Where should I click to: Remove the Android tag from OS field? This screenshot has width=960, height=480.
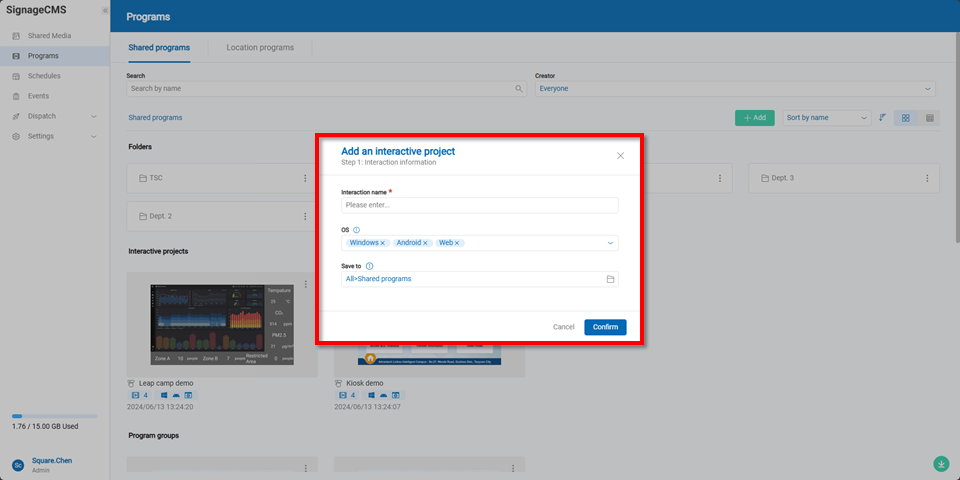(x=425, y=243)
